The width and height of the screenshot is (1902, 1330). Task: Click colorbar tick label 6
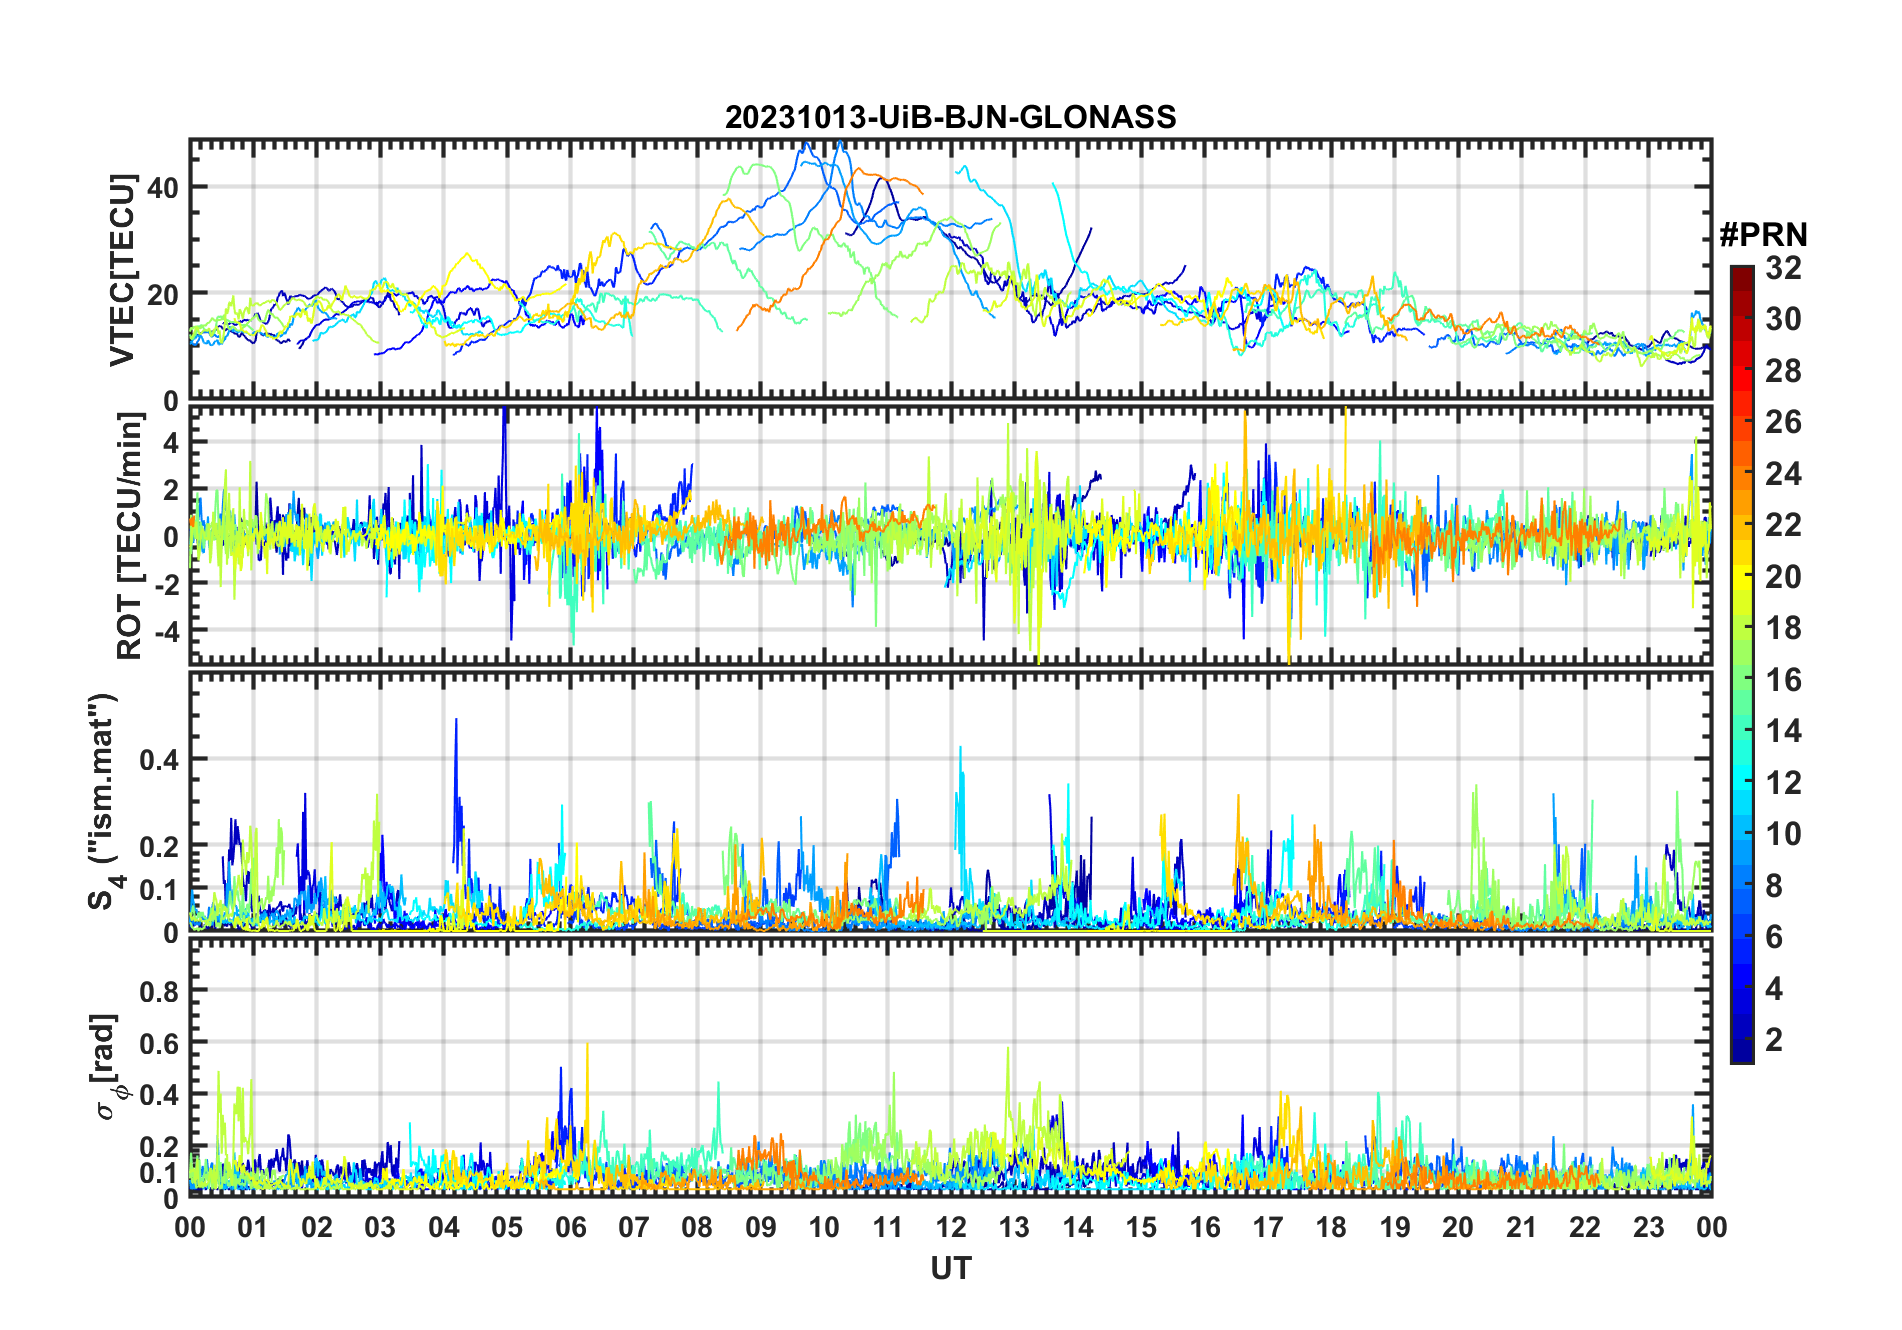click(1774, 937)
